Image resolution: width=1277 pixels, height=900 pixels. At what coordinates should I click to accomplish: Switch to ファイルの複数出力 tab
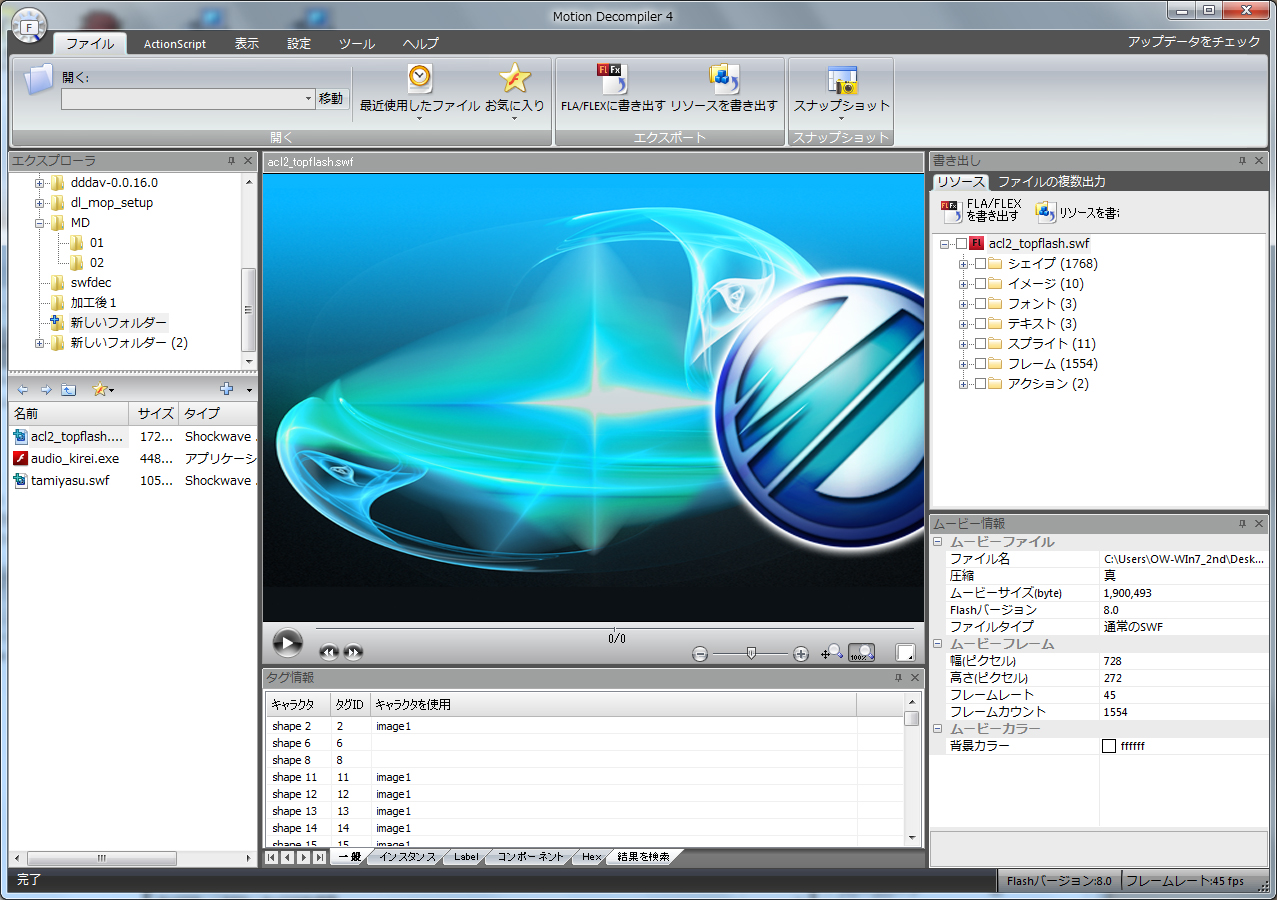1052,182
